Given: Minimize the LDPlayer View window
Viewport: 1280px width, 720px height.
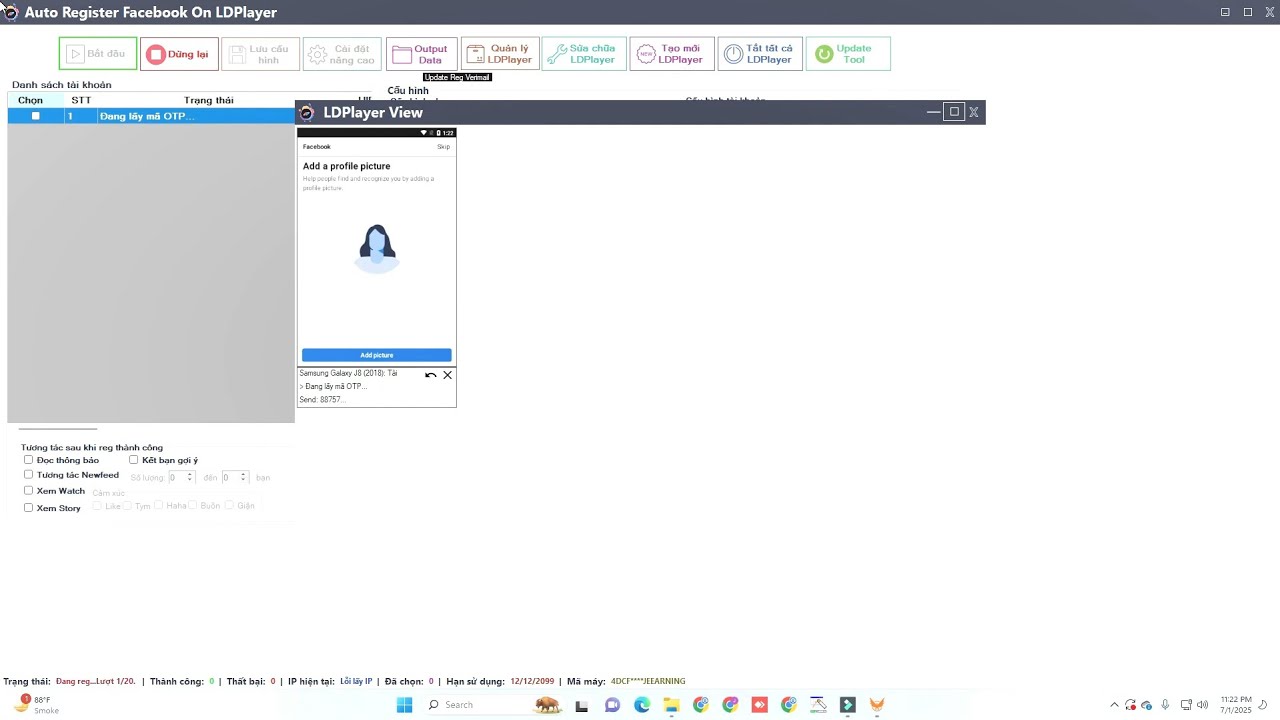Looking at the screenshot, I should click(933, 112).
